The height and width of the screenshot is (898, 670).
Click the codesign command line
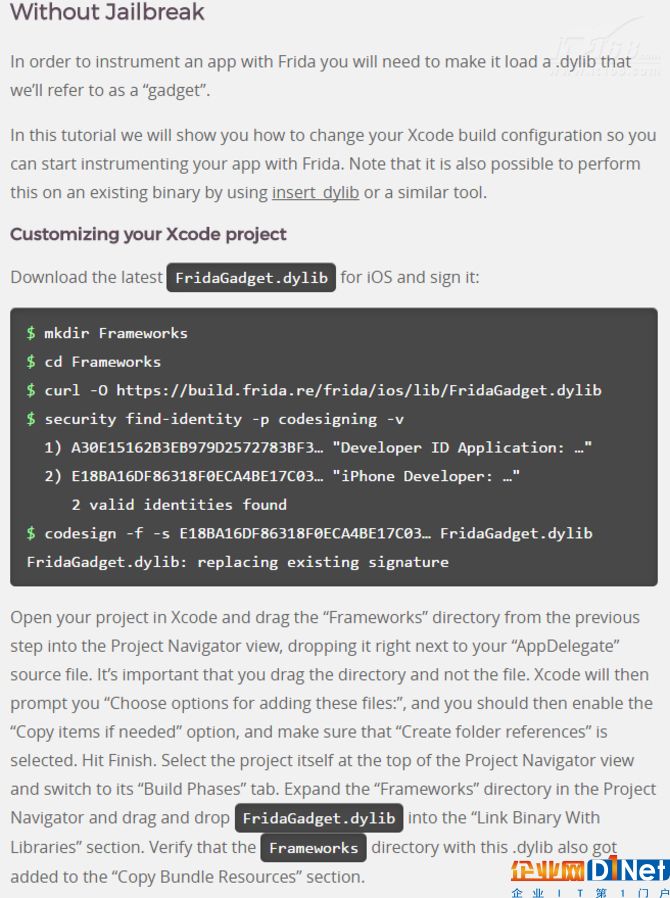click(x=309, y=534)
